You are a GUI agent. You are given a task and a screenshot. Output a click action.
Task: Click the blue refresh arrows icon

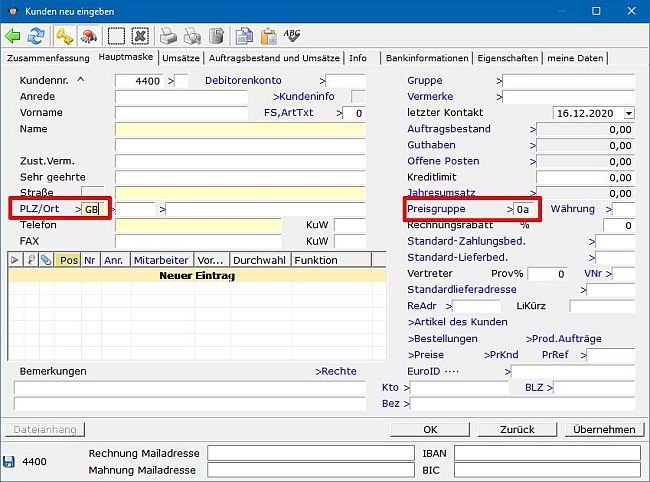coord(36,36)
